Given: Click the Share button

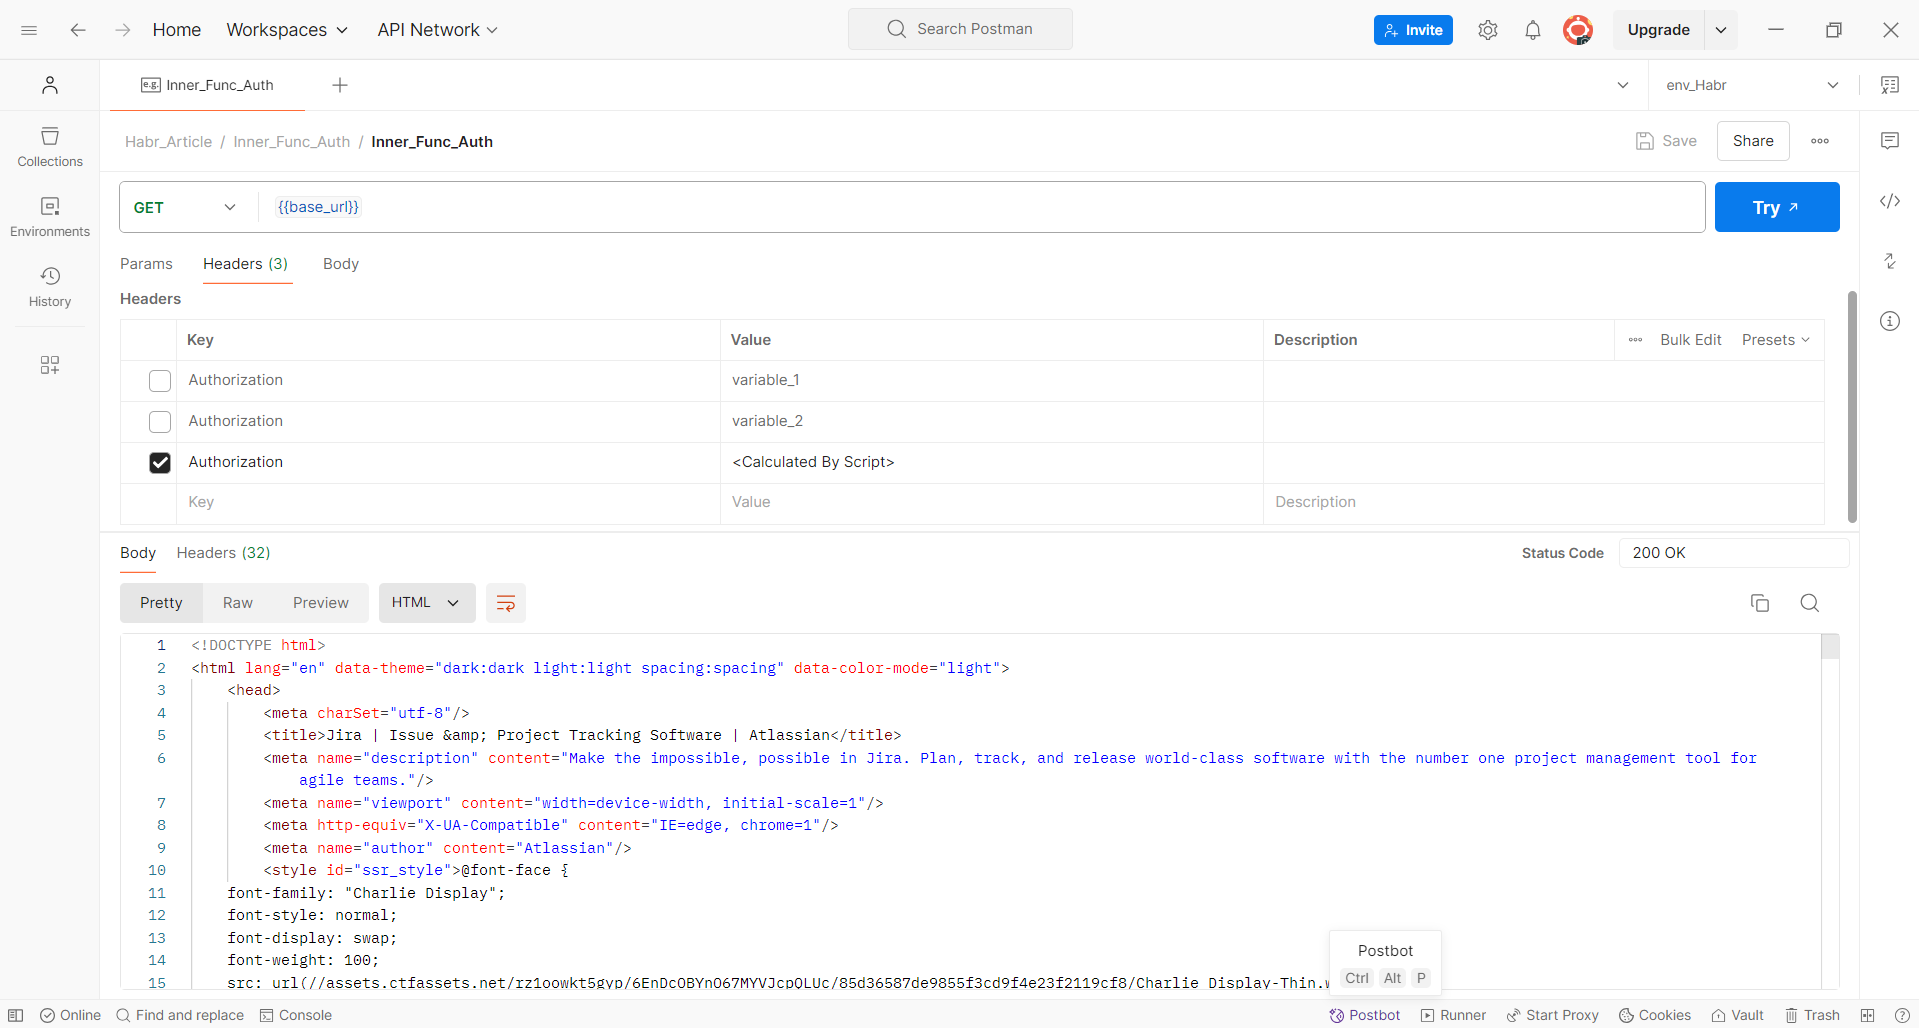Looking at the screenshot, I should pos(1753,141).
